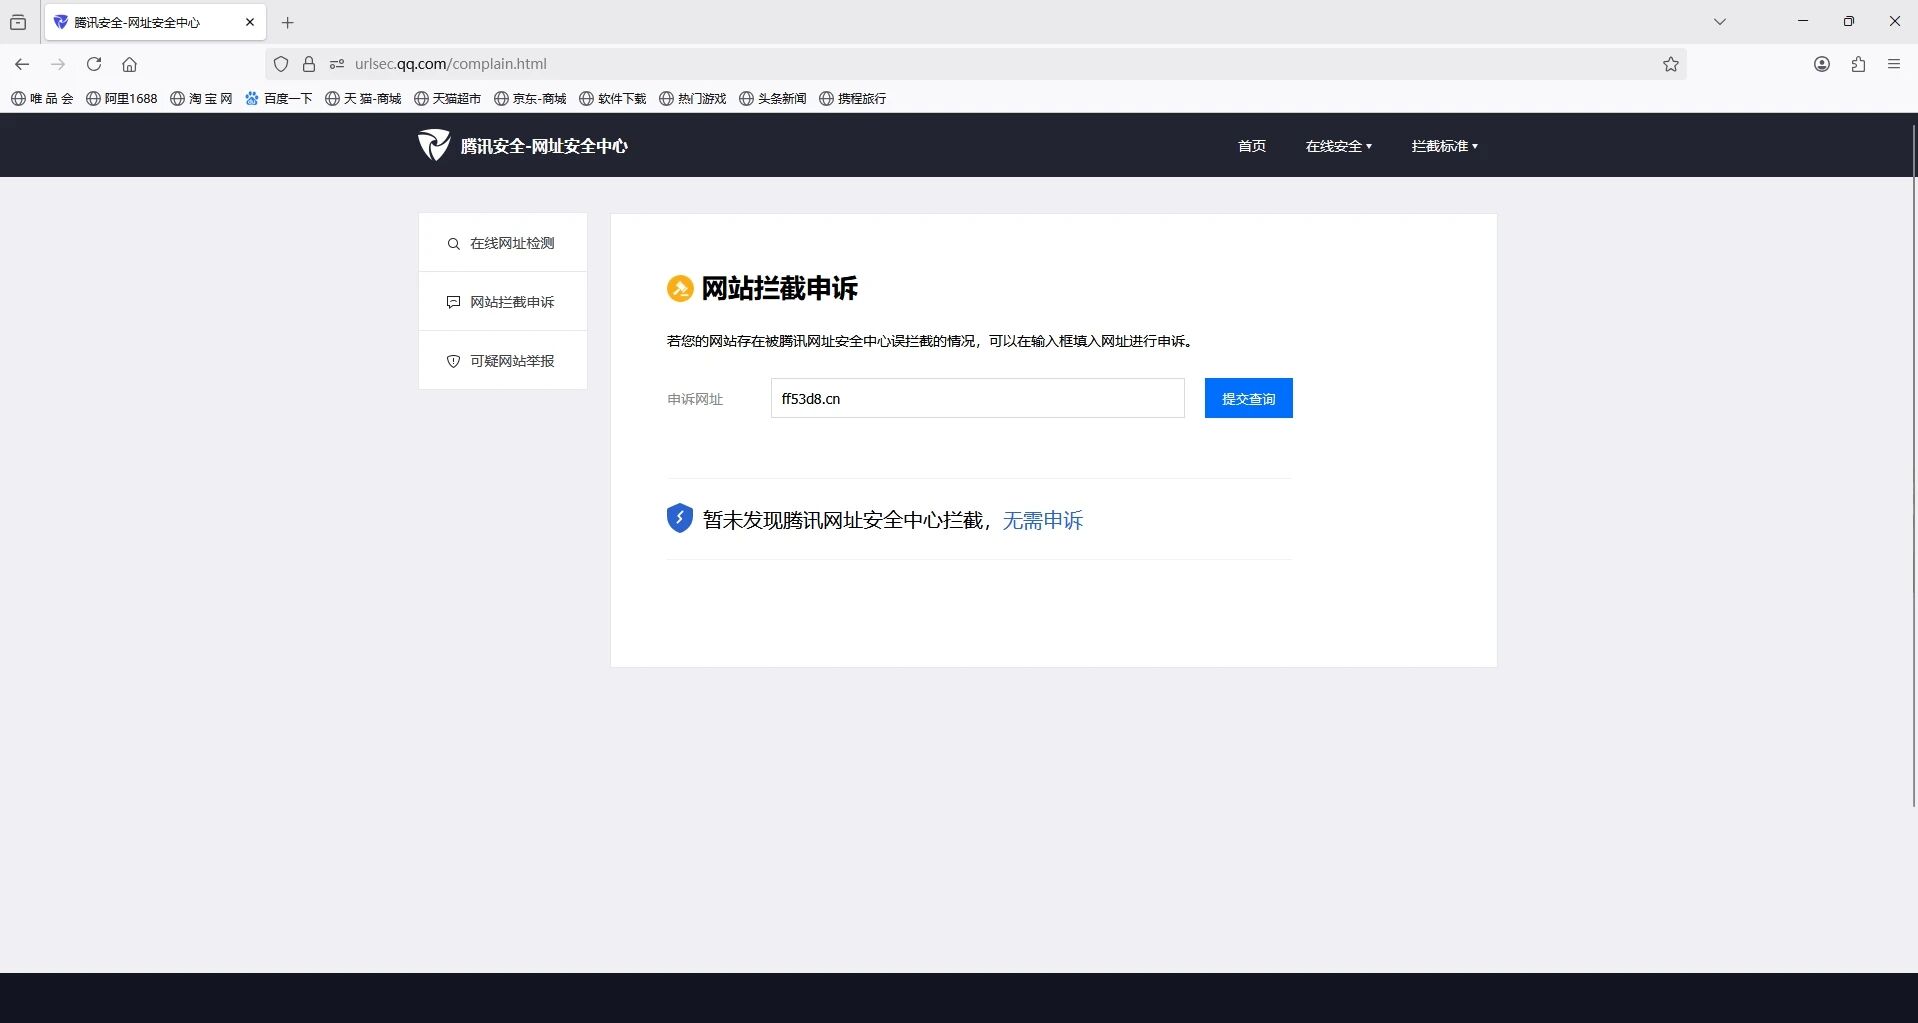Show site security lock information
The width and height of the screenshot is (1918, 1023).
click(x=309, y=64)
